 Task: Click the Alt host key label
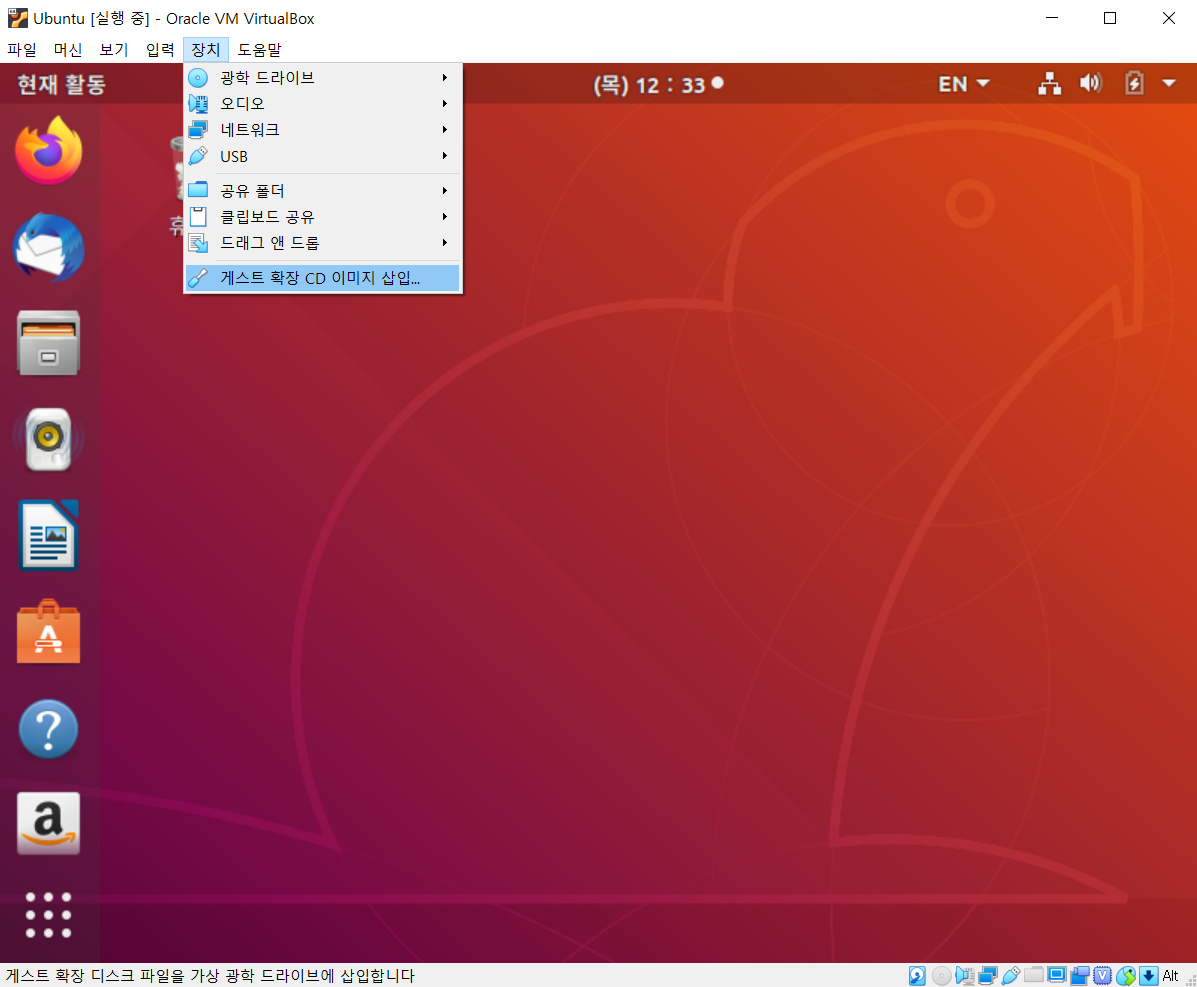pos(1170,975)
